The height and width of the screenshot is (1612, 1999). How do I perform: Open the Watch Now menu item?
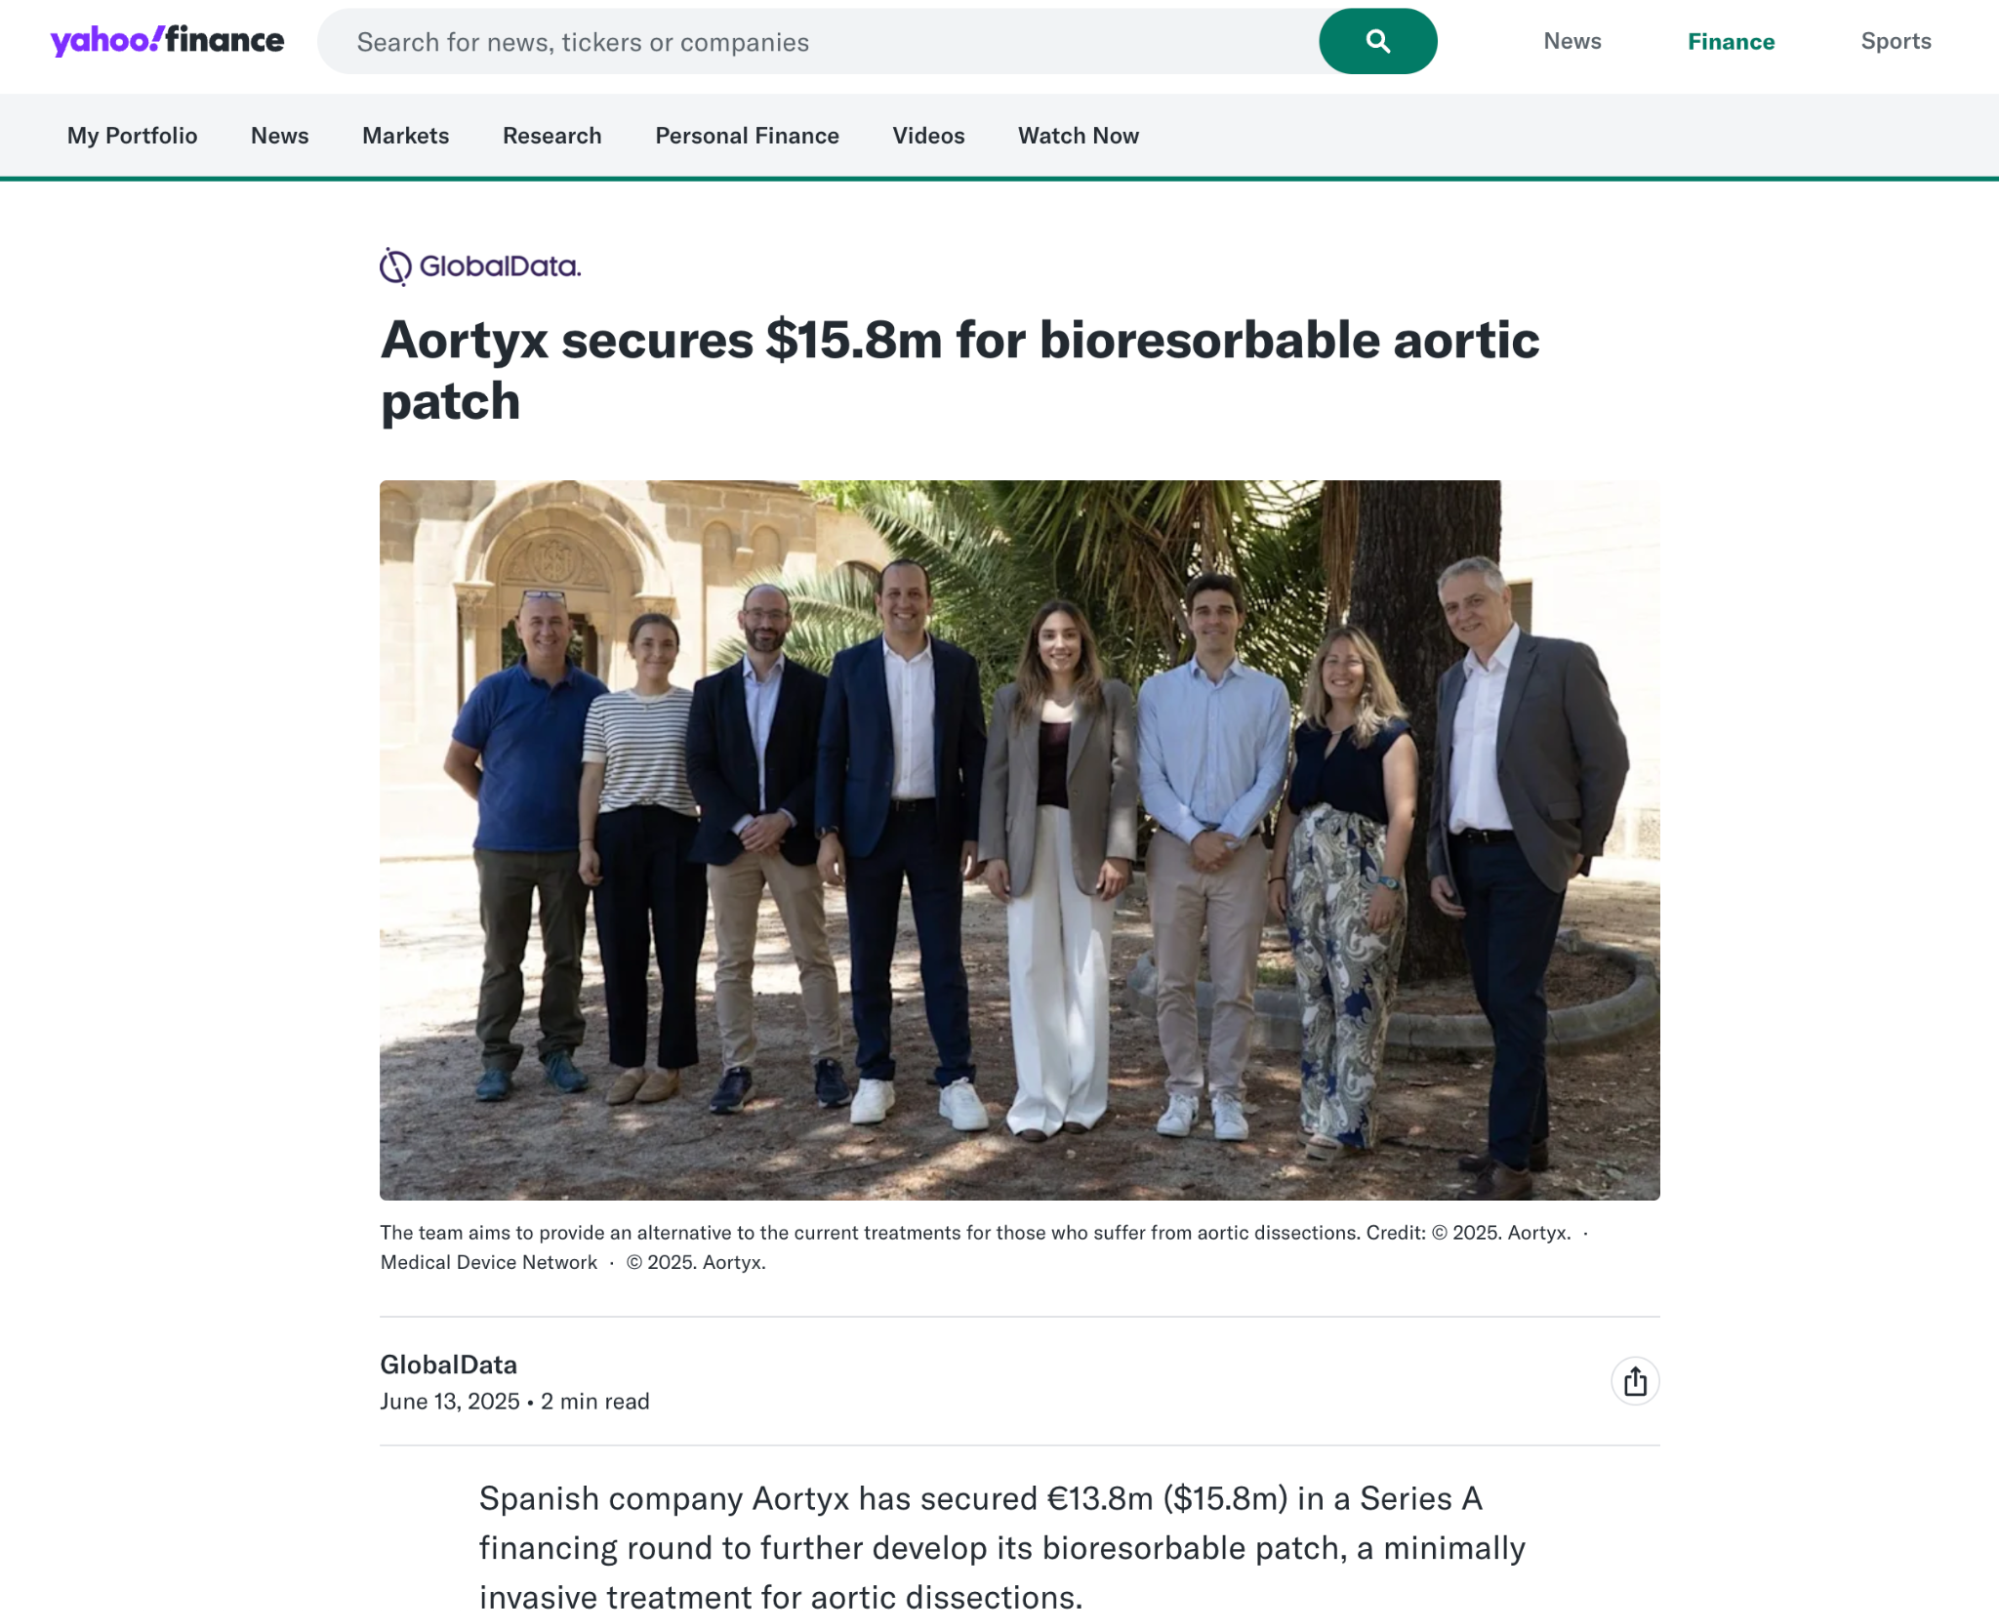coord(1078,135)
